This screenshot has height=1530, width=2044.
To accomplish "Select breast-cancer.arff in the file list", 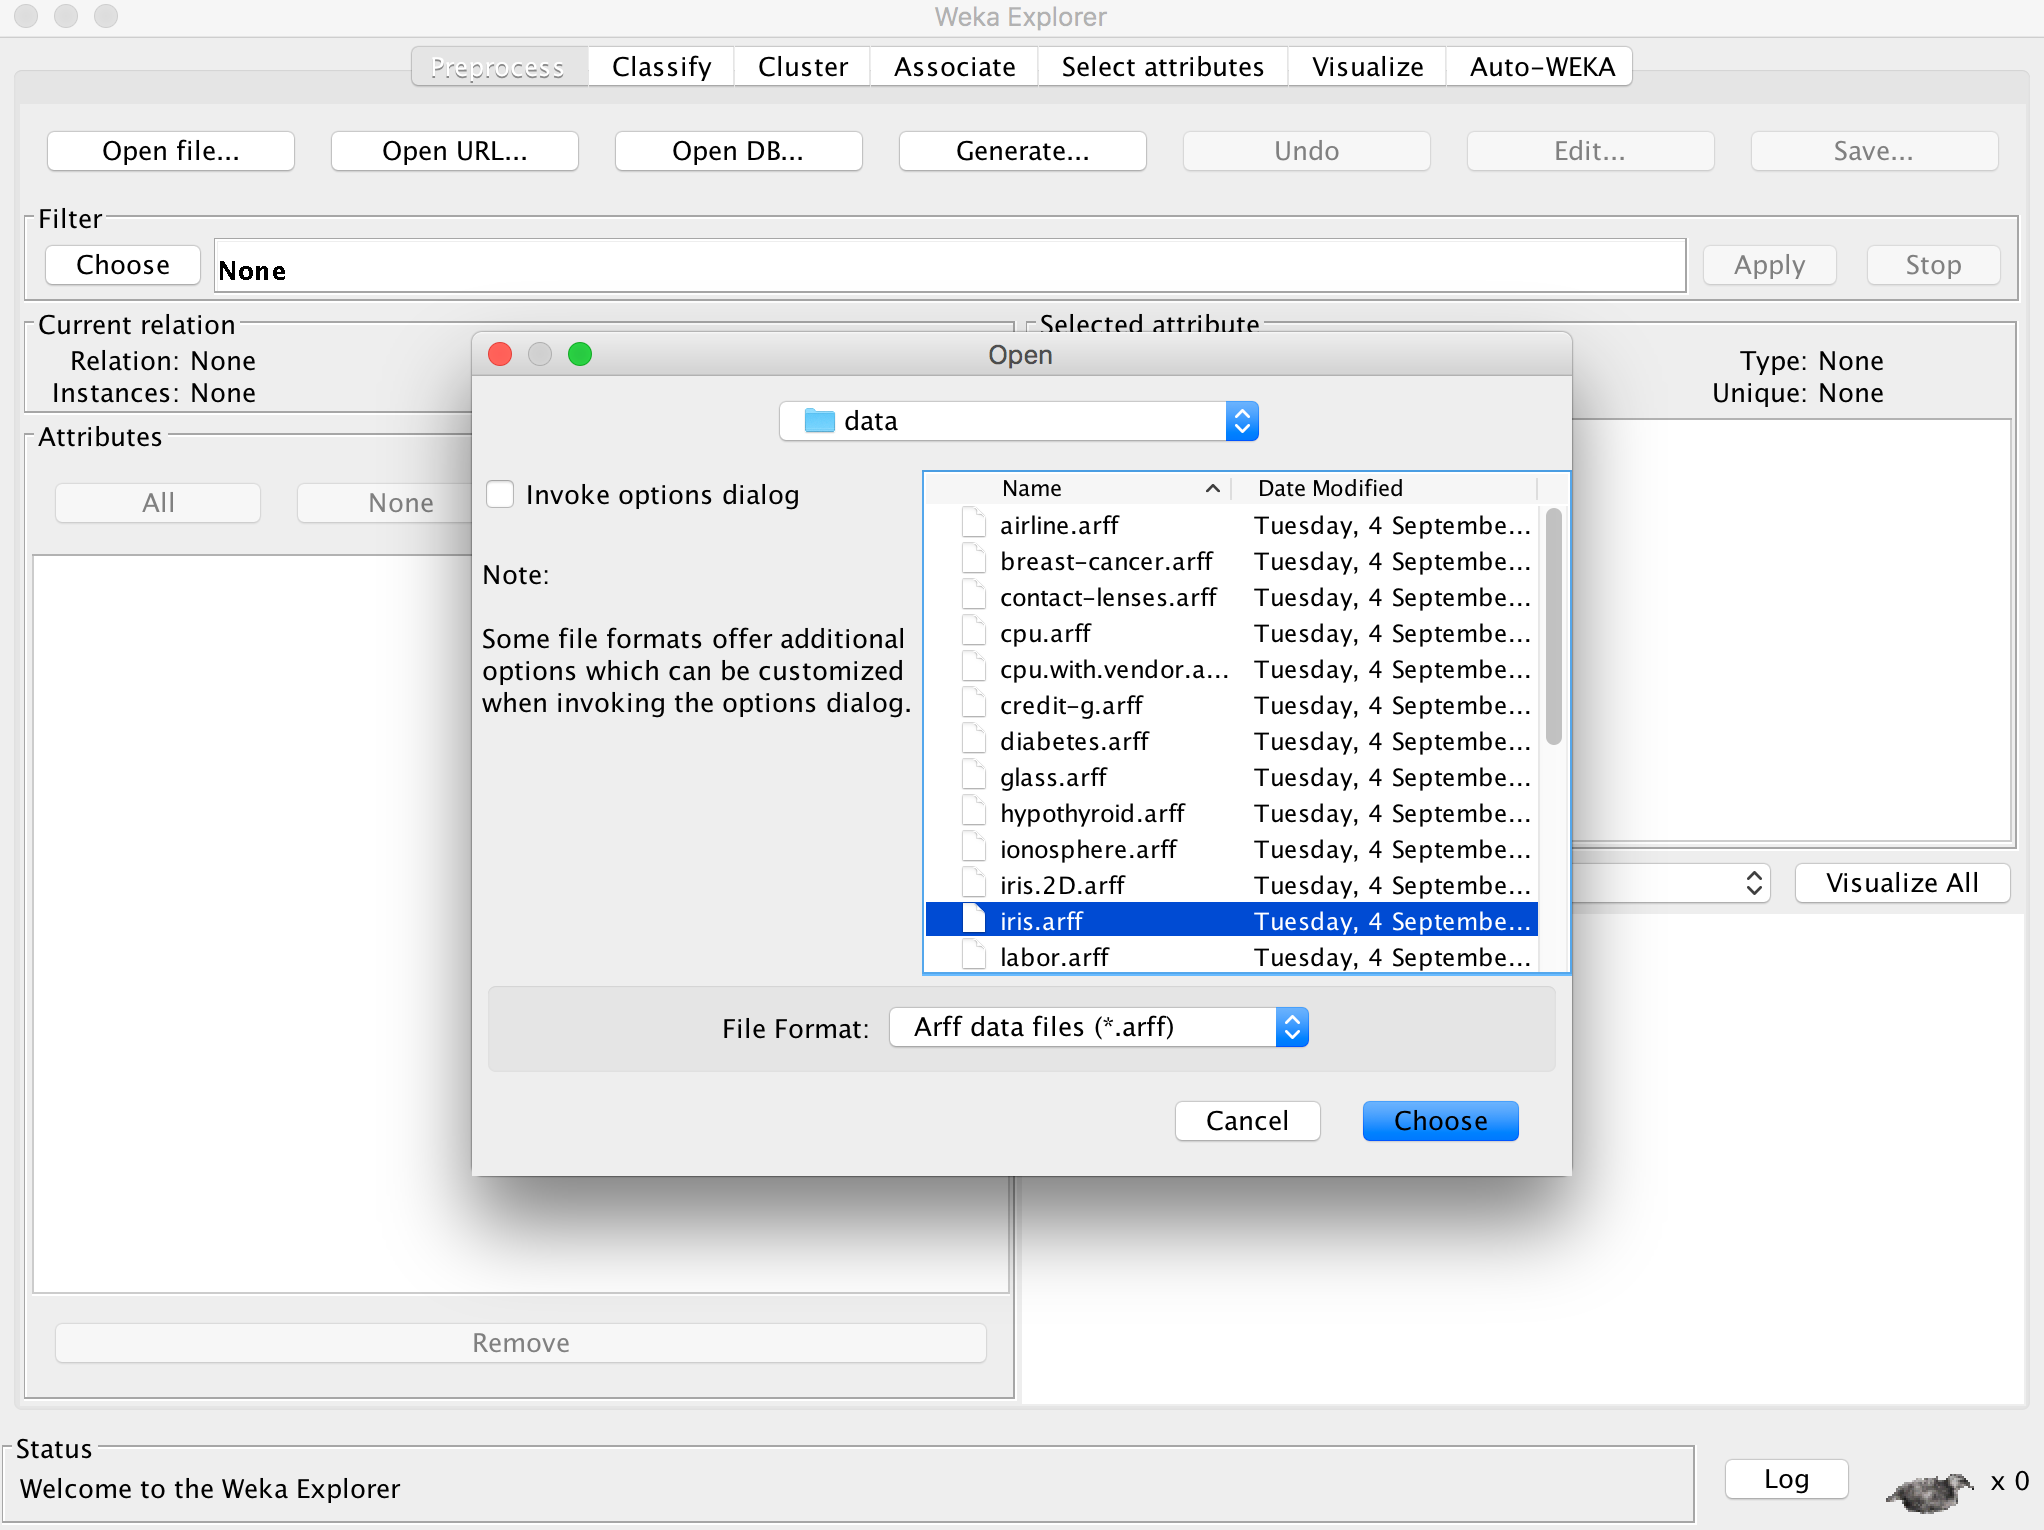I will click(1105, 561).
